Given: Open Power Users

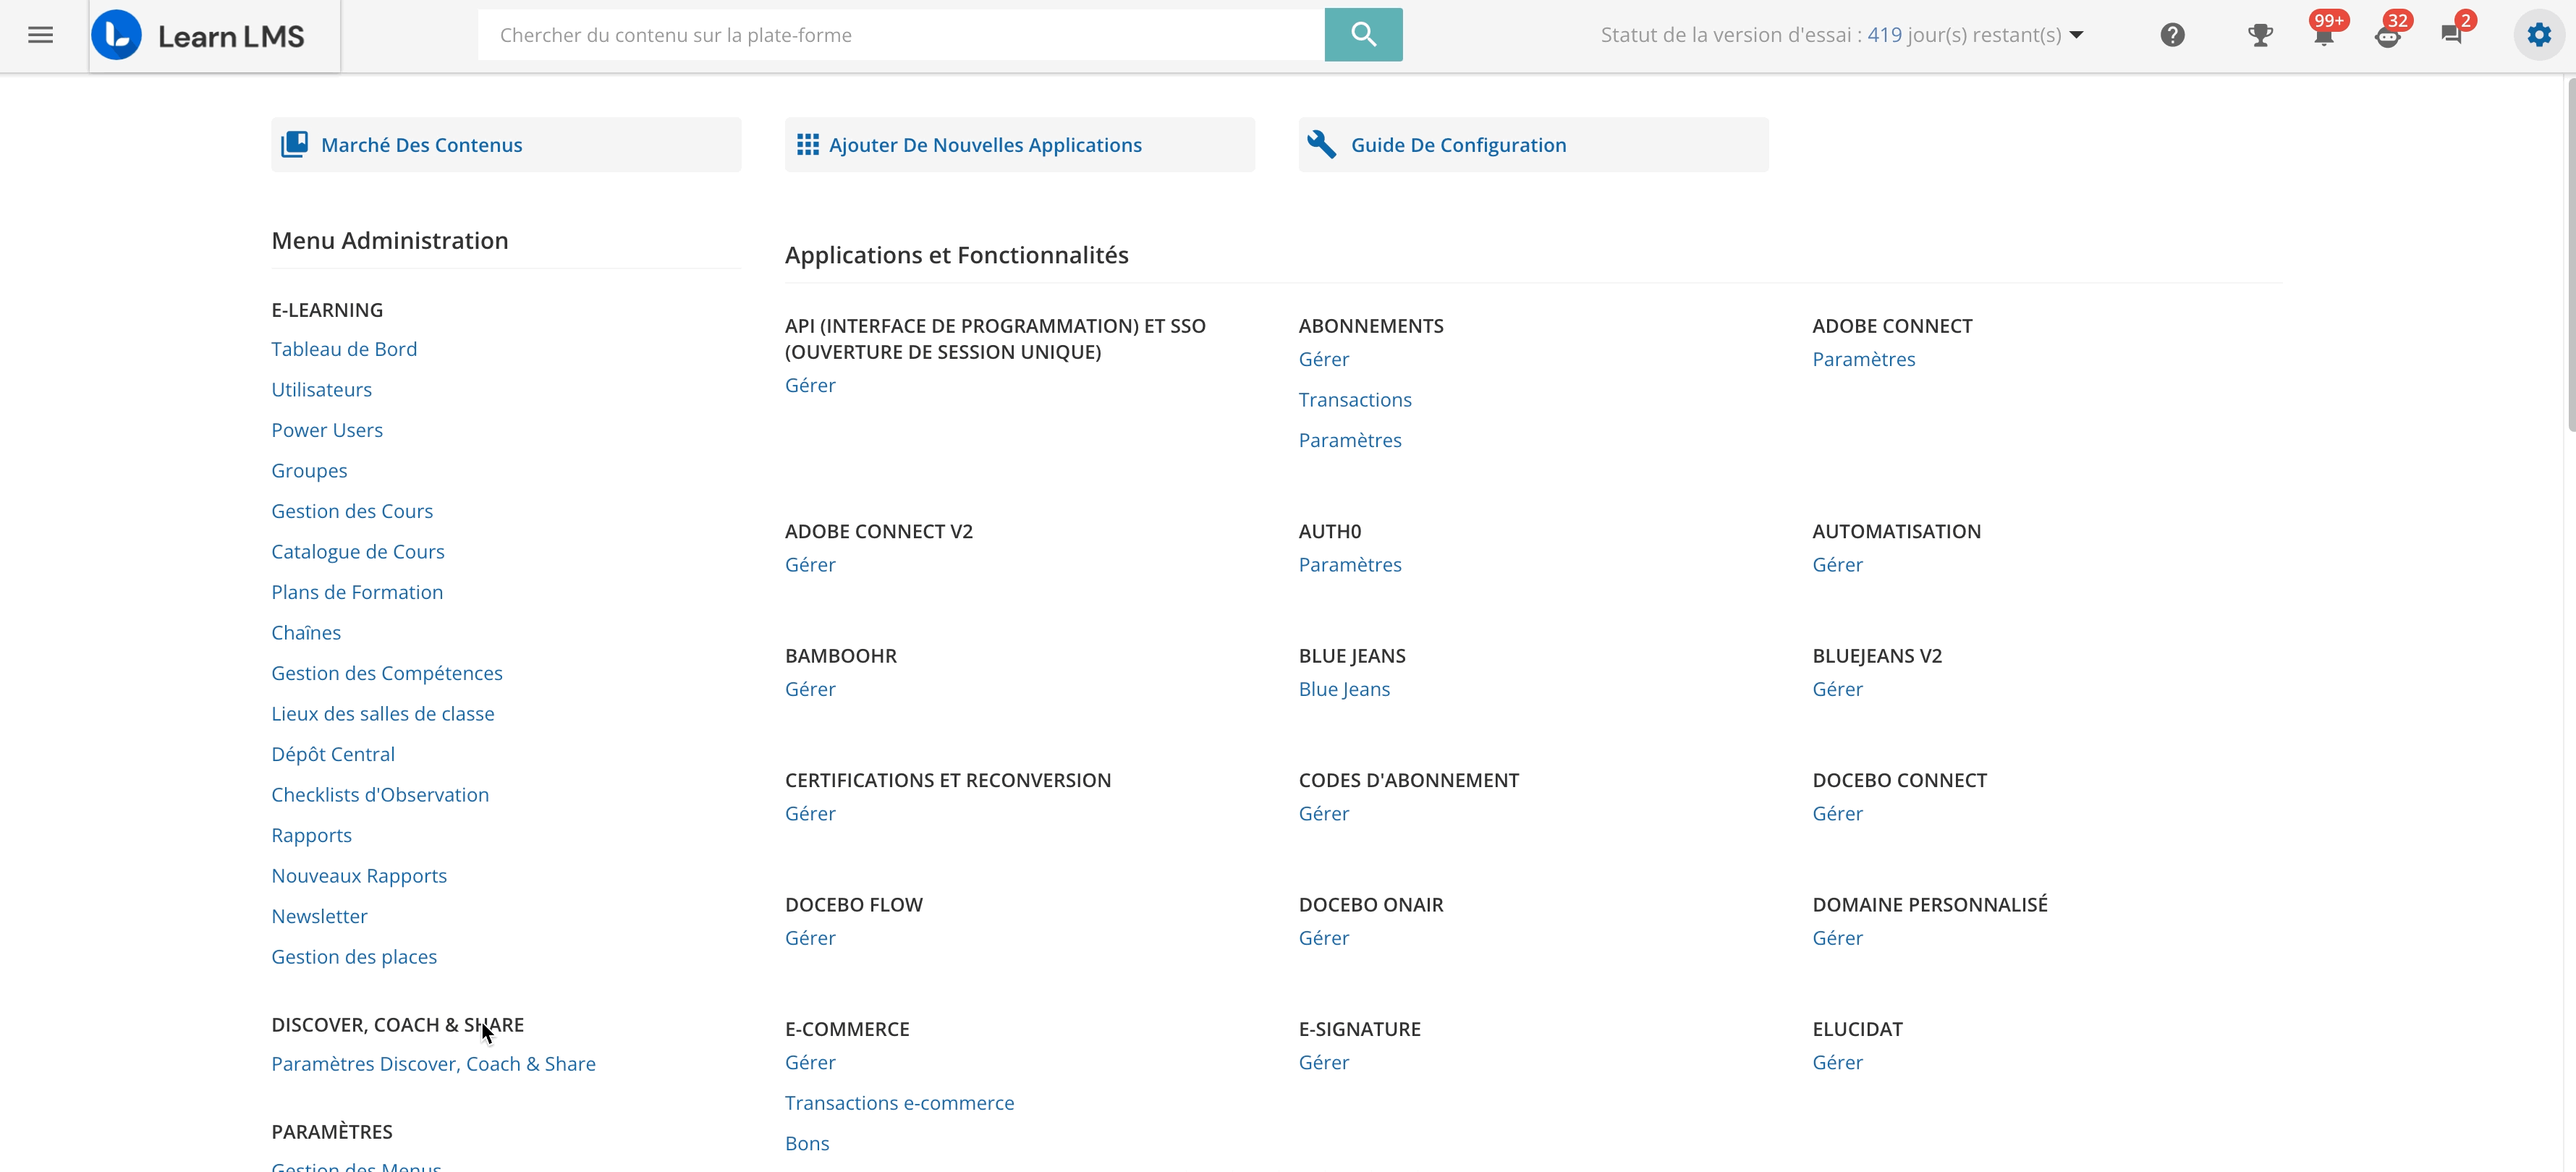Looking at the screenshot, I should point(327,430).
